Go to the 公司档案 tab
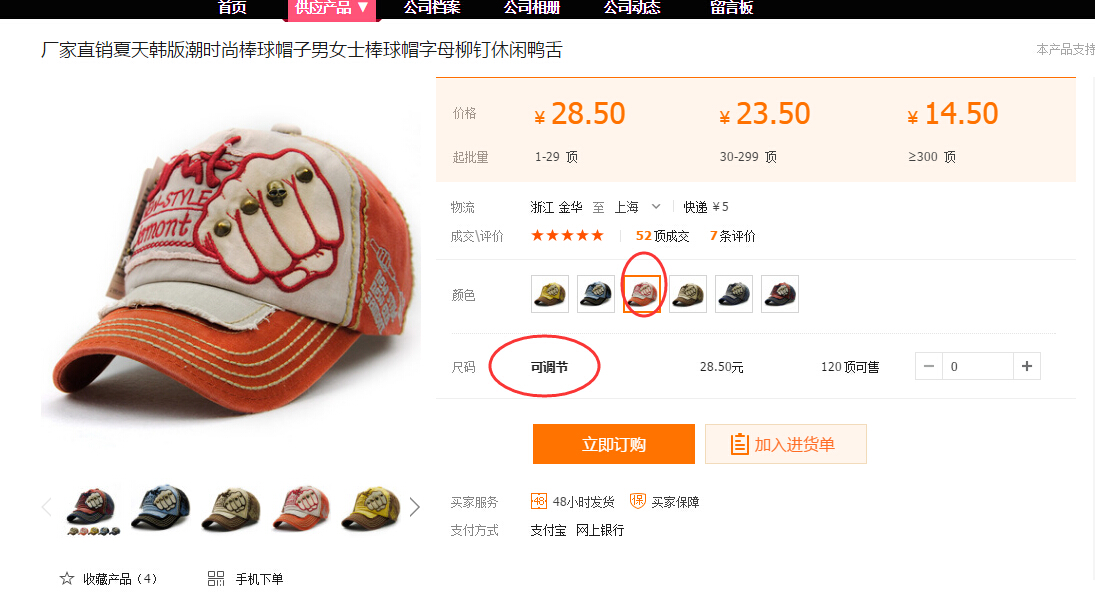 (x=432, y=8)
